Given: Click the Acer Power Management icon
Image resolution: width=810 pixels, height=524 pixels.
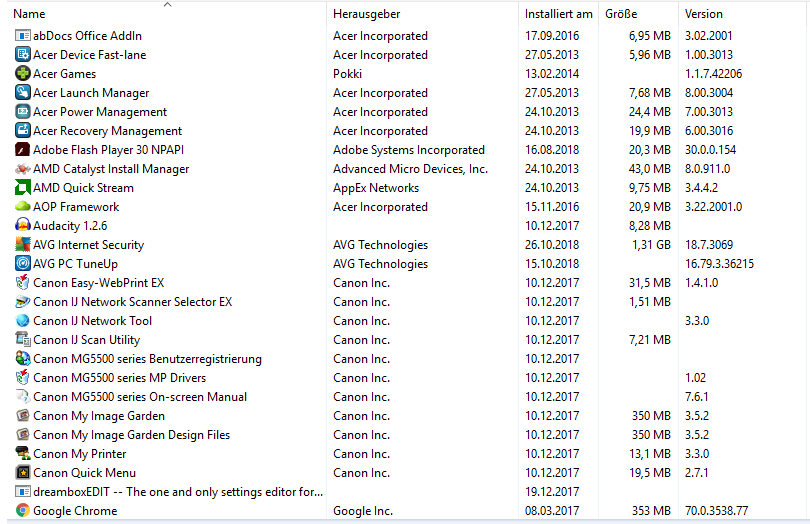Looking at the screenshot, I should [x=23, y=112].
